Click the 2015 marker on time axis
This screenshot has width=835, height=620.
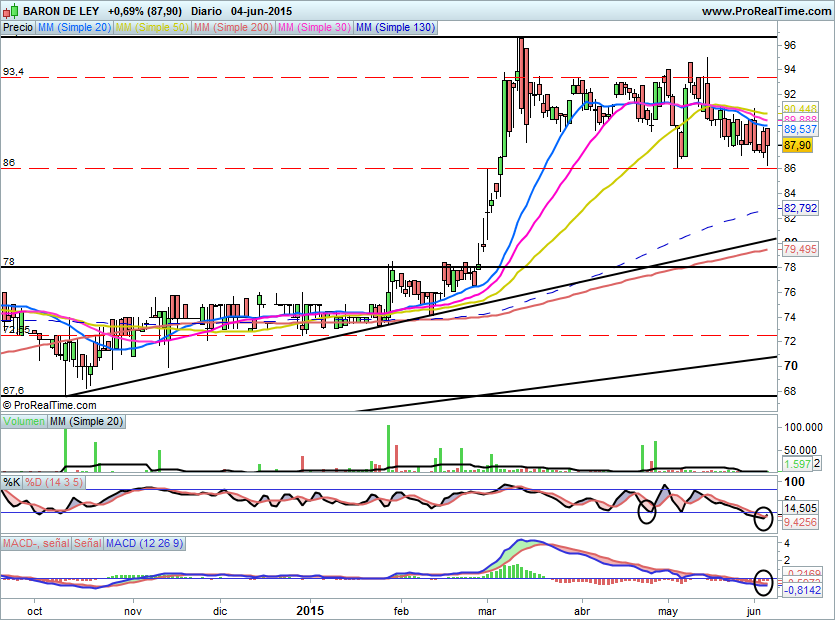(x=311, y=608)
